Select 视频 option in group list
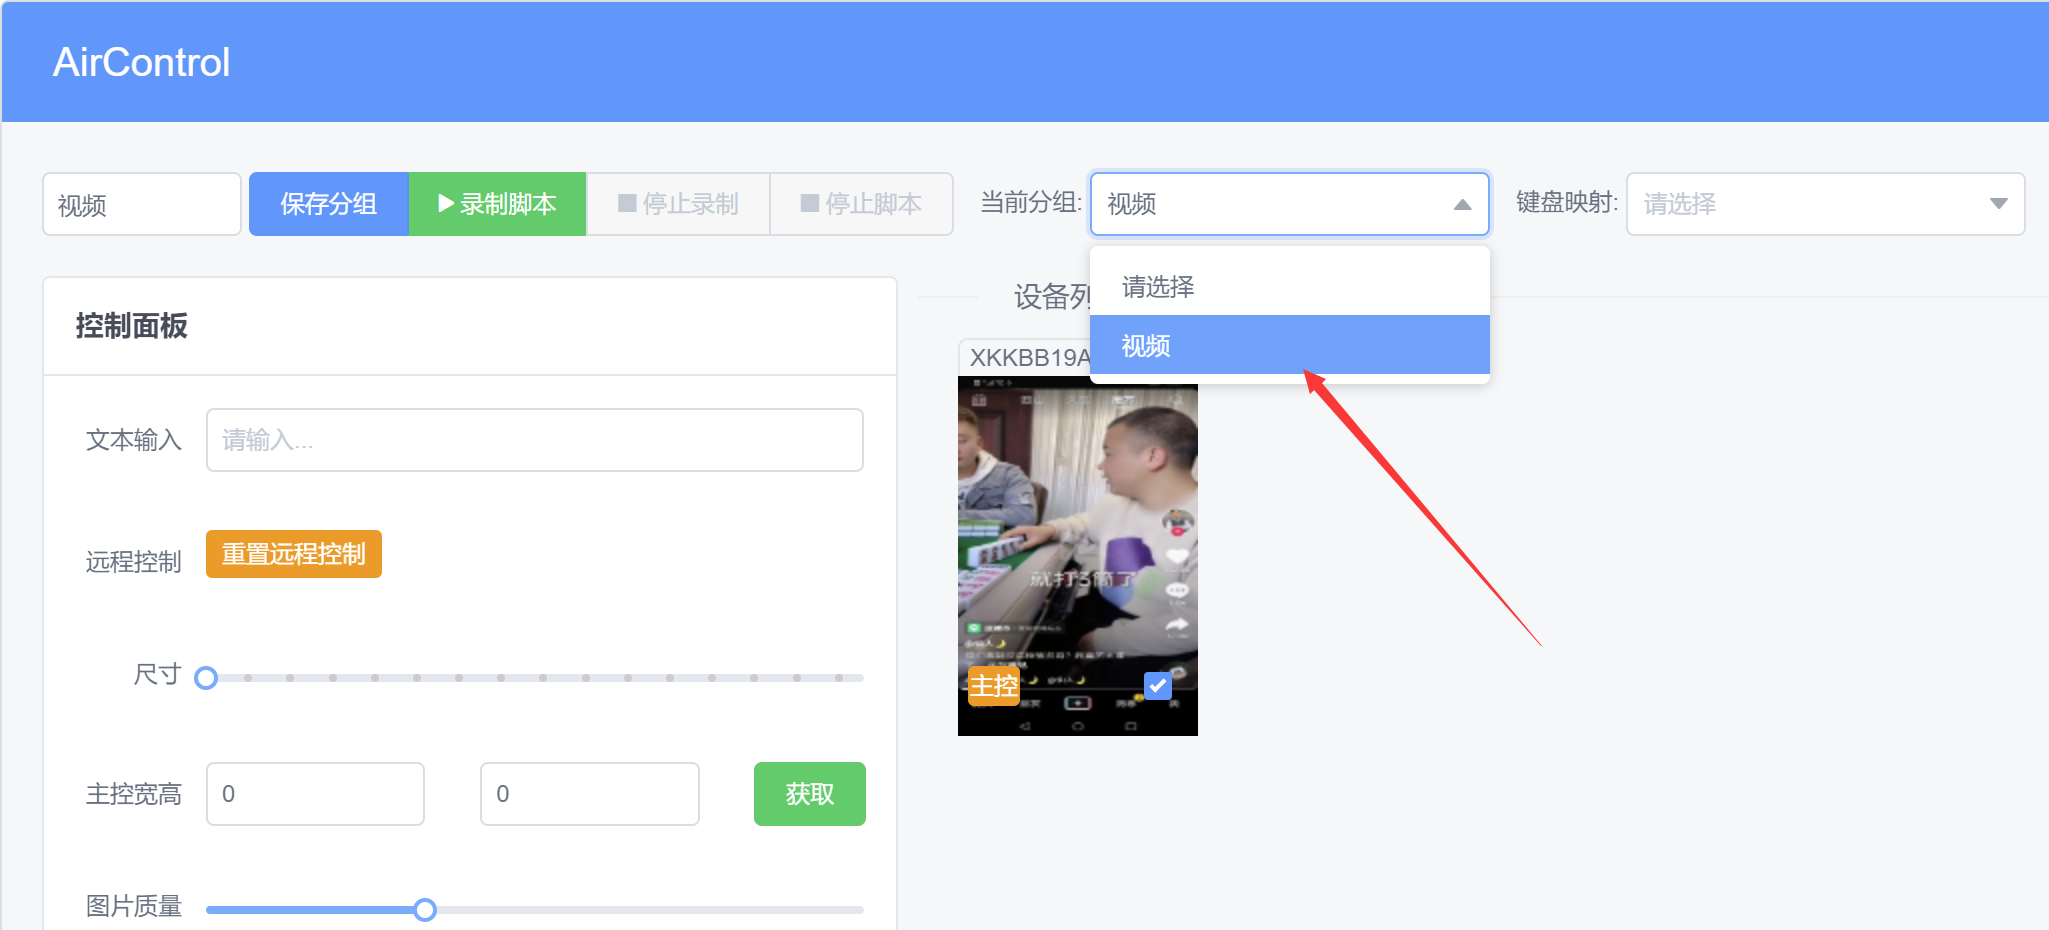The height and width of the screenshot is (930, 2049). (x=1289, y=345)
